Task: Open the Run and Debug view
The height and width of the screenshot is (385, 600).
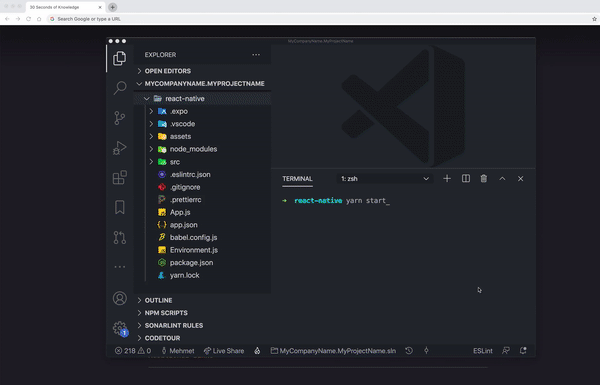Action: (x=119, y=148)
